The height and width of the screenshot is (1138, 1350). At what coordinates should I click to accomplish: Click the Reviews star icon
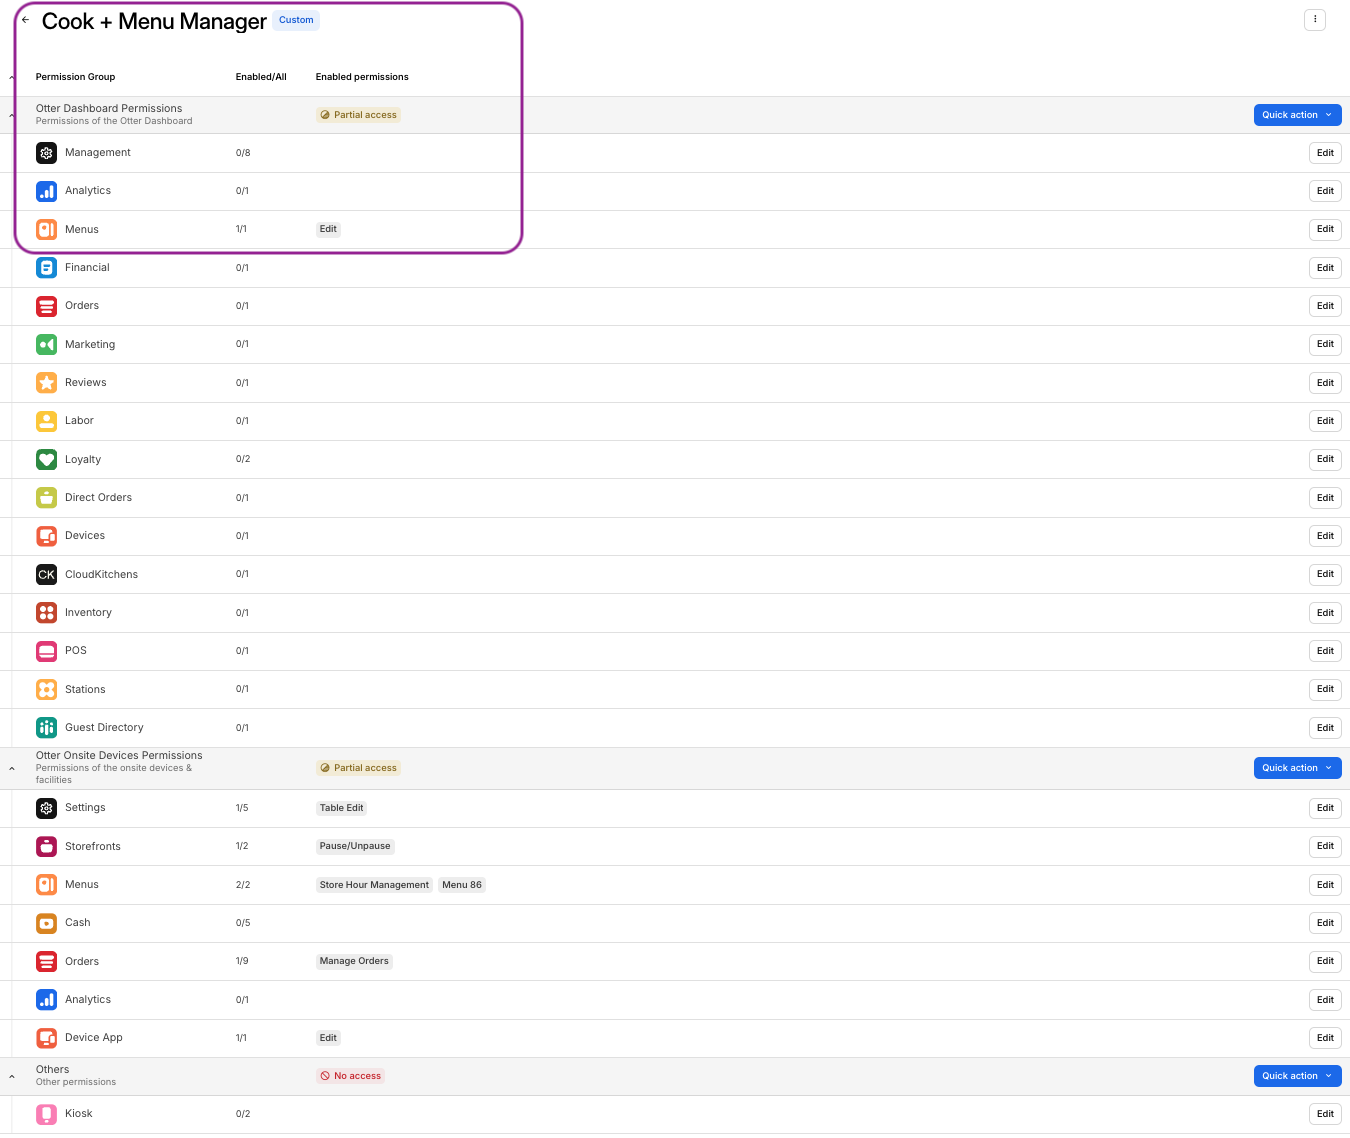point(46,383)
